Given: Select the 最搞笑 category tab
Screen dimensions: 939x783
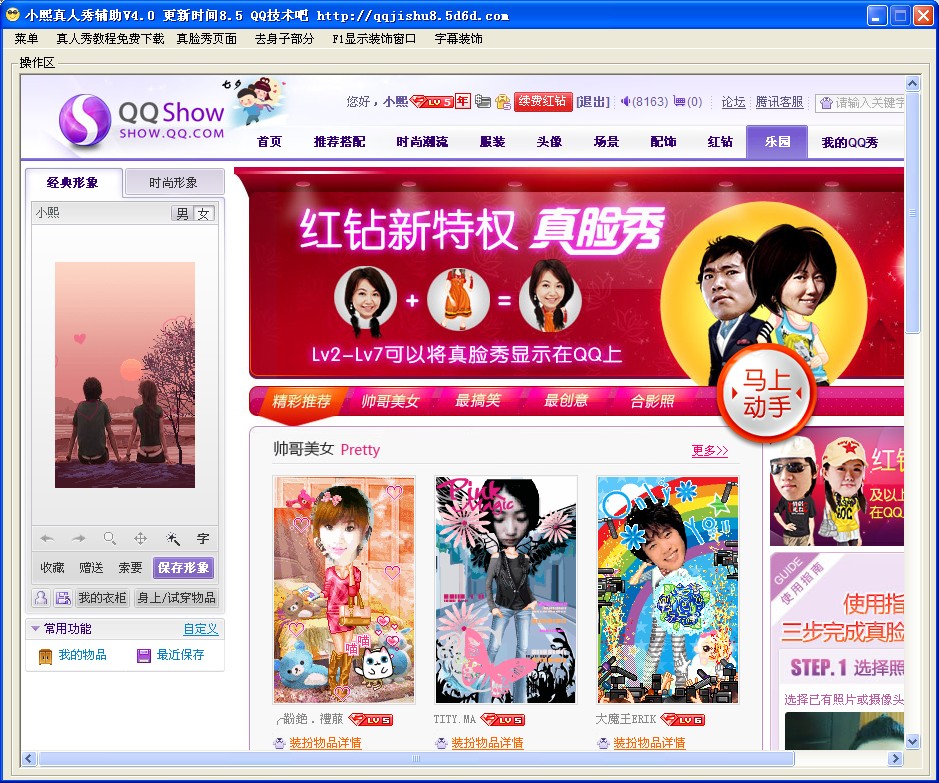Looking at the screenshot, I should pyautogui.click(x=477, y=400).
